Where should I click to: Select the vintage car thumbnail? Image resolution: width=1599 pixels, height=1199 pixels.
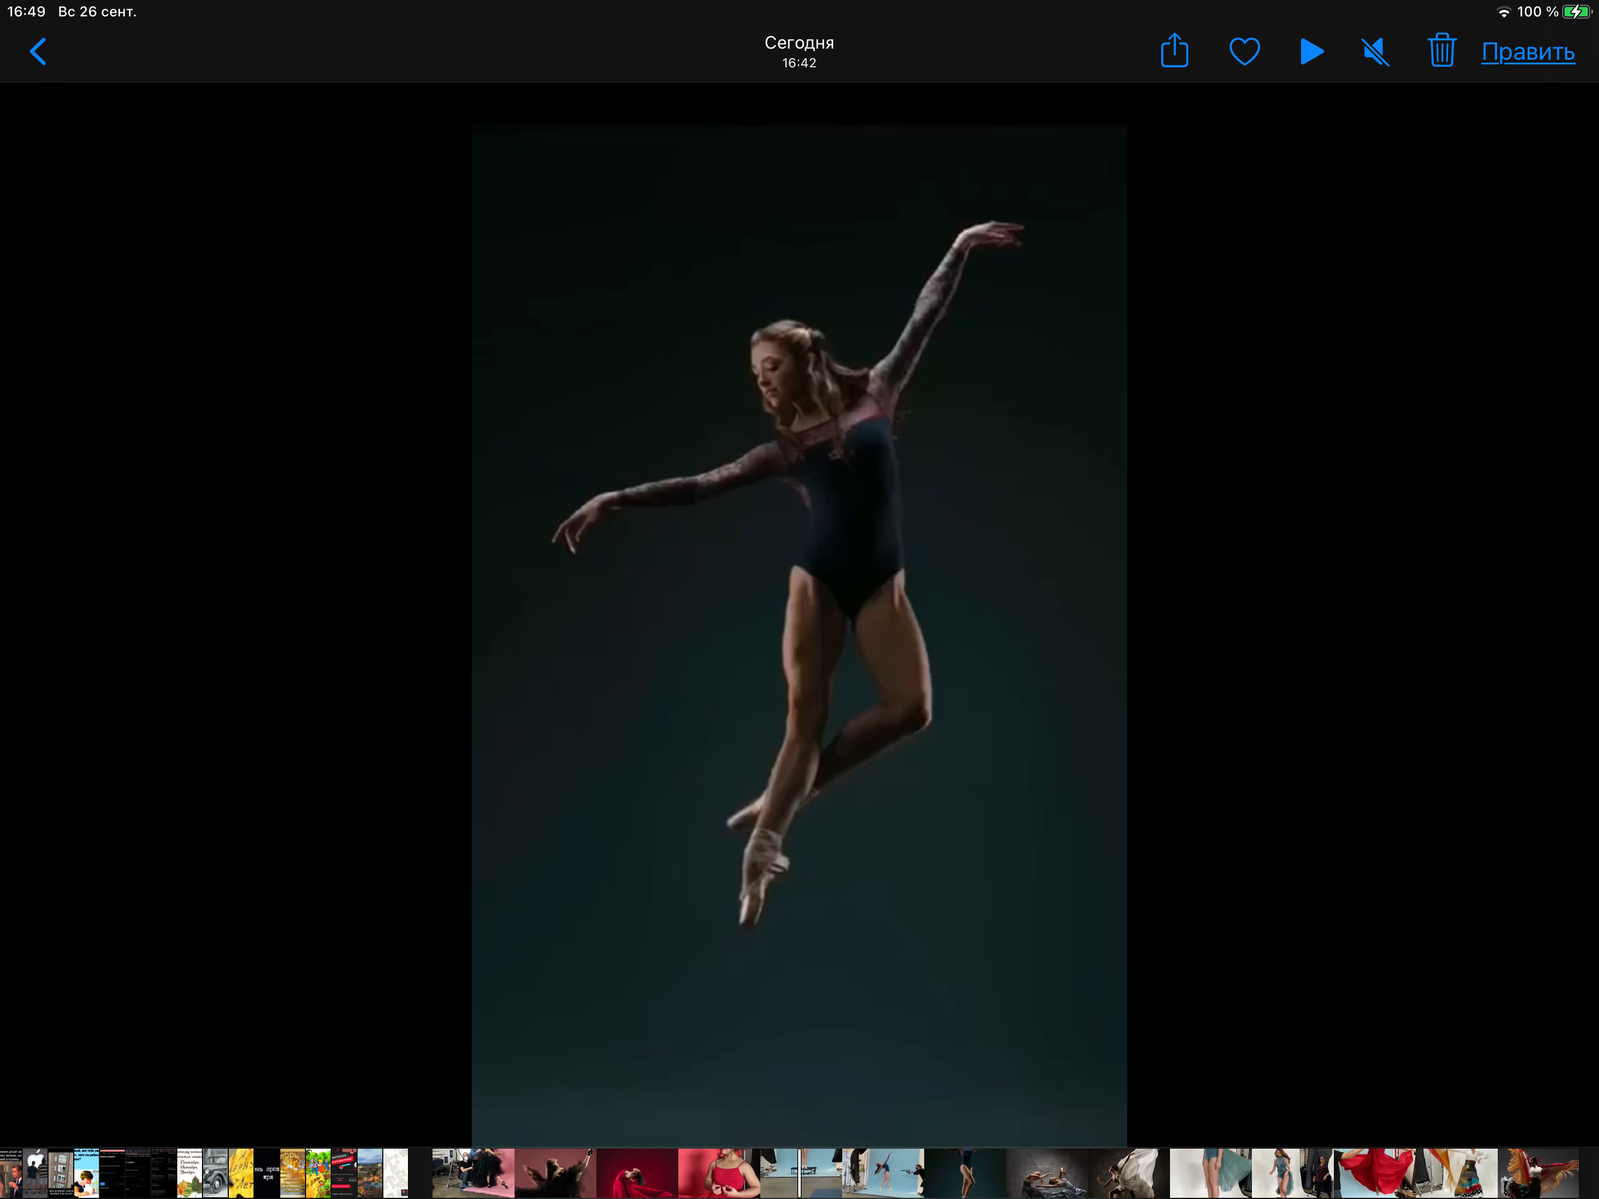[215, 1173]
